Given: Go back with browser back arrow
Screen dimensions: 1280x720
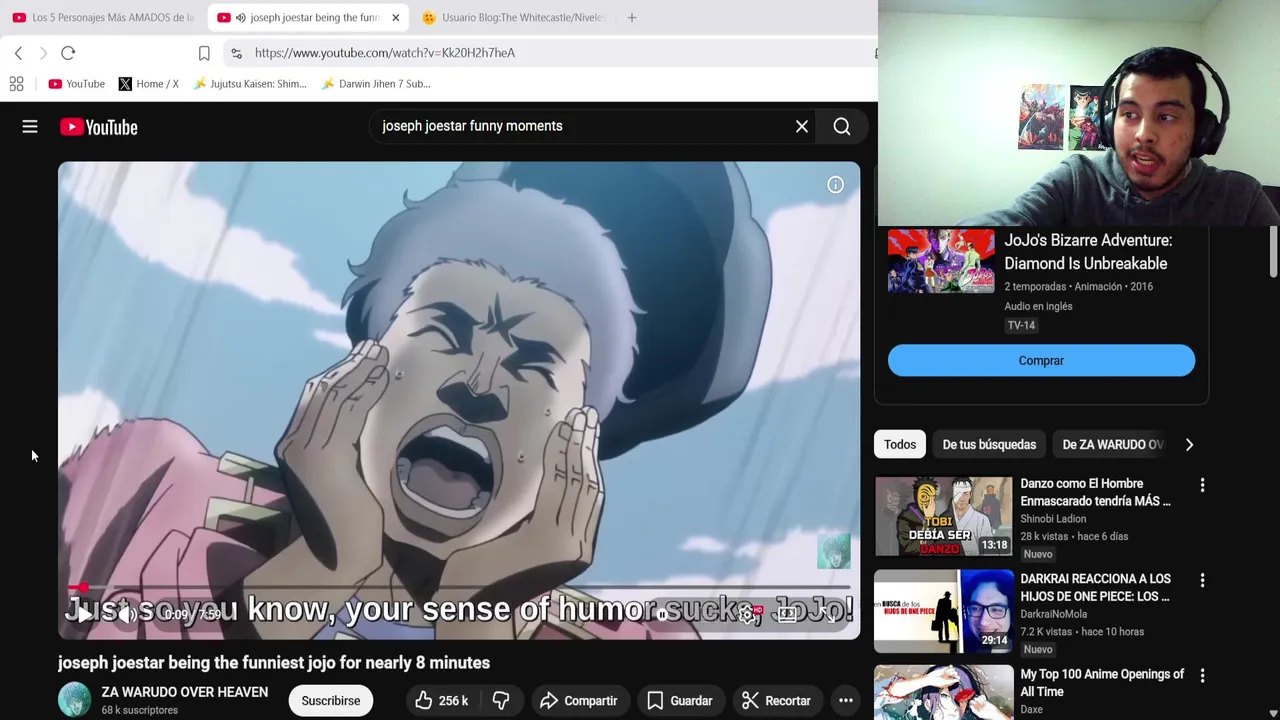Looking at the screenshot, I should [18, 53].
